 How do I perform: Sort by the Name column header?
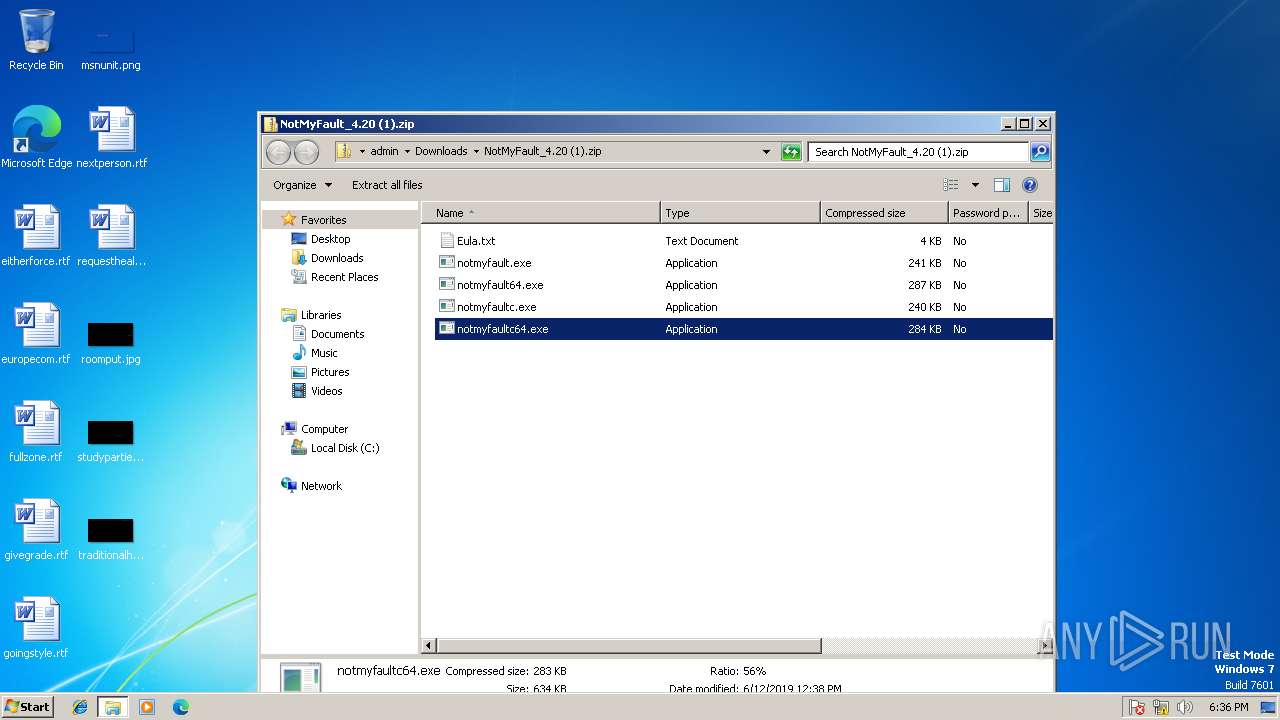click(x=540, y=213)
